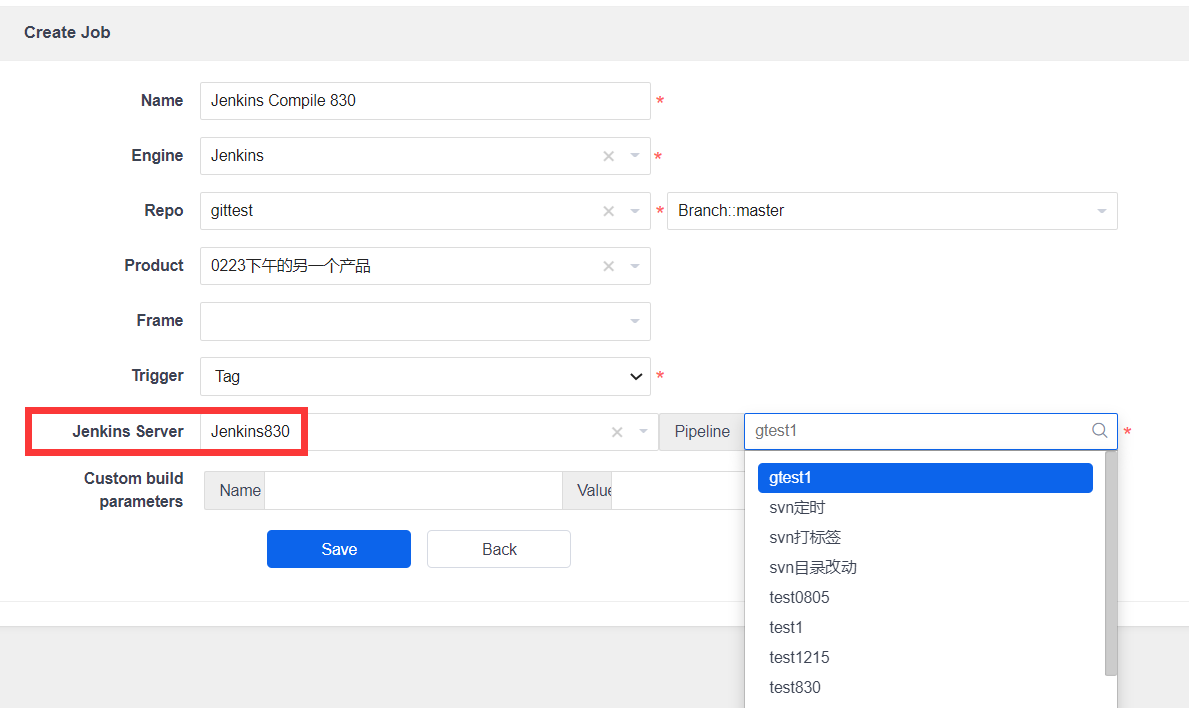
Task: Open the Trigger select showing Tag
Action: [x=425, y=376]
